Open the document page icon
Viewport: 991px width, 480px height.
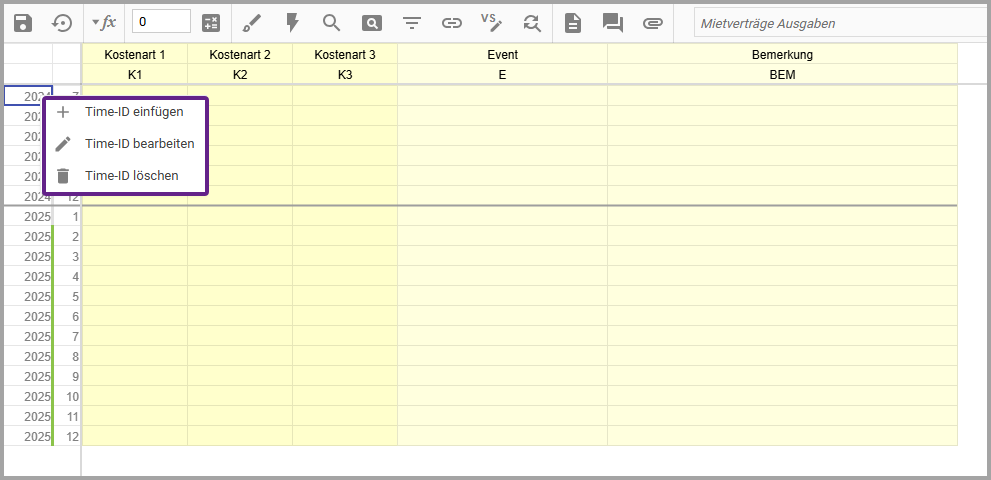pyautogui.click(x=573, y=22)
